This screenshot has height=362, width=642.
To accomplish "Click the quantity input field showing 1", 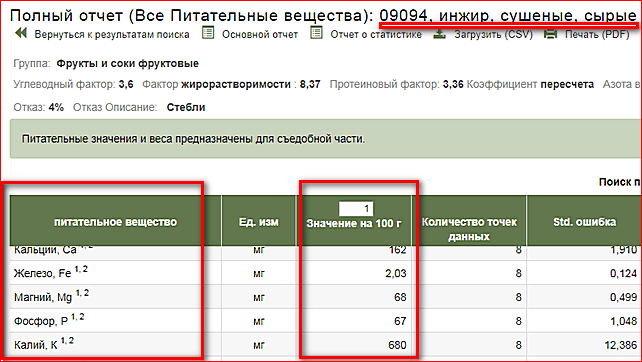I will 356,208.
